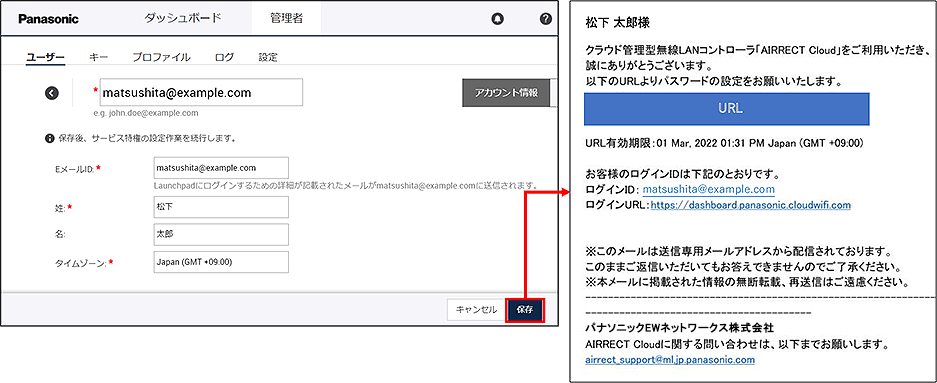Click the airrect_support@ml.jp.panasonic.com email link
This screenshot has width=937, height=383.
coord(670,360)
